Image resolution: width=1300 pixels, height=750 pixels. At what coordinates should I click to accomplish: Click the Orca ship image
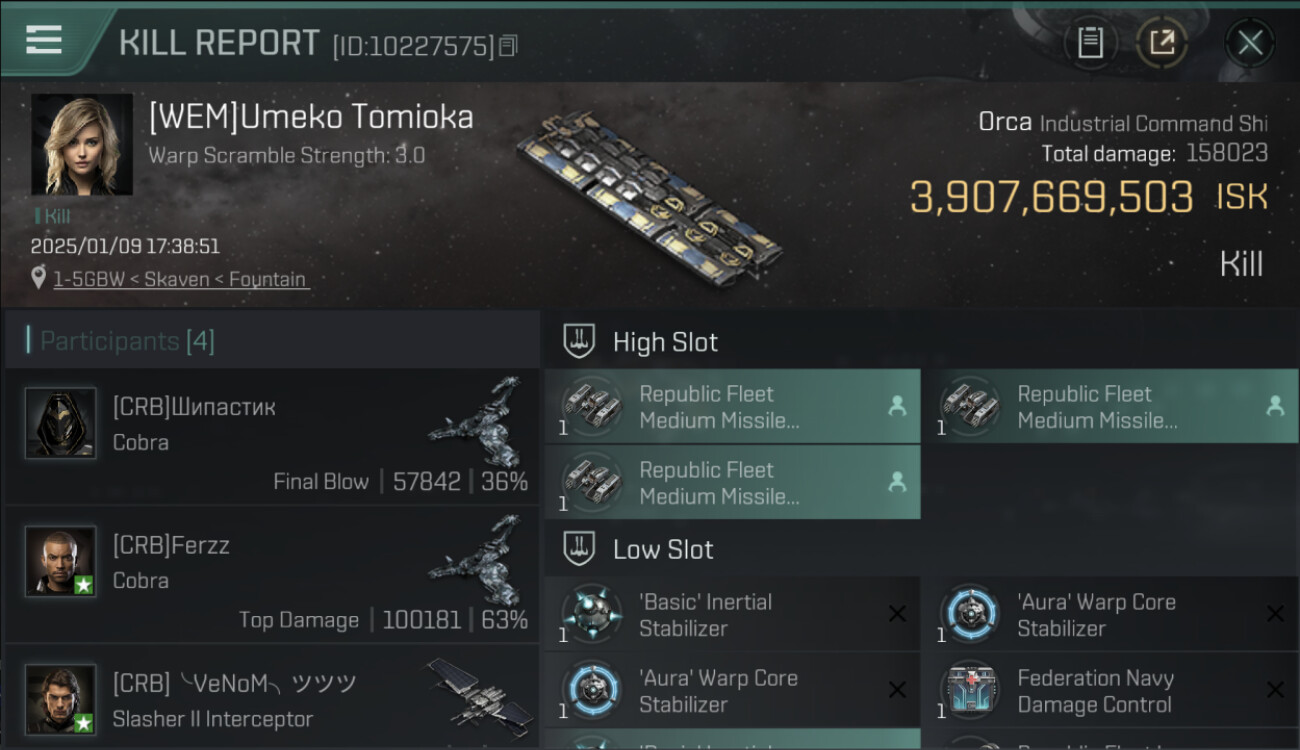(650, 190)
